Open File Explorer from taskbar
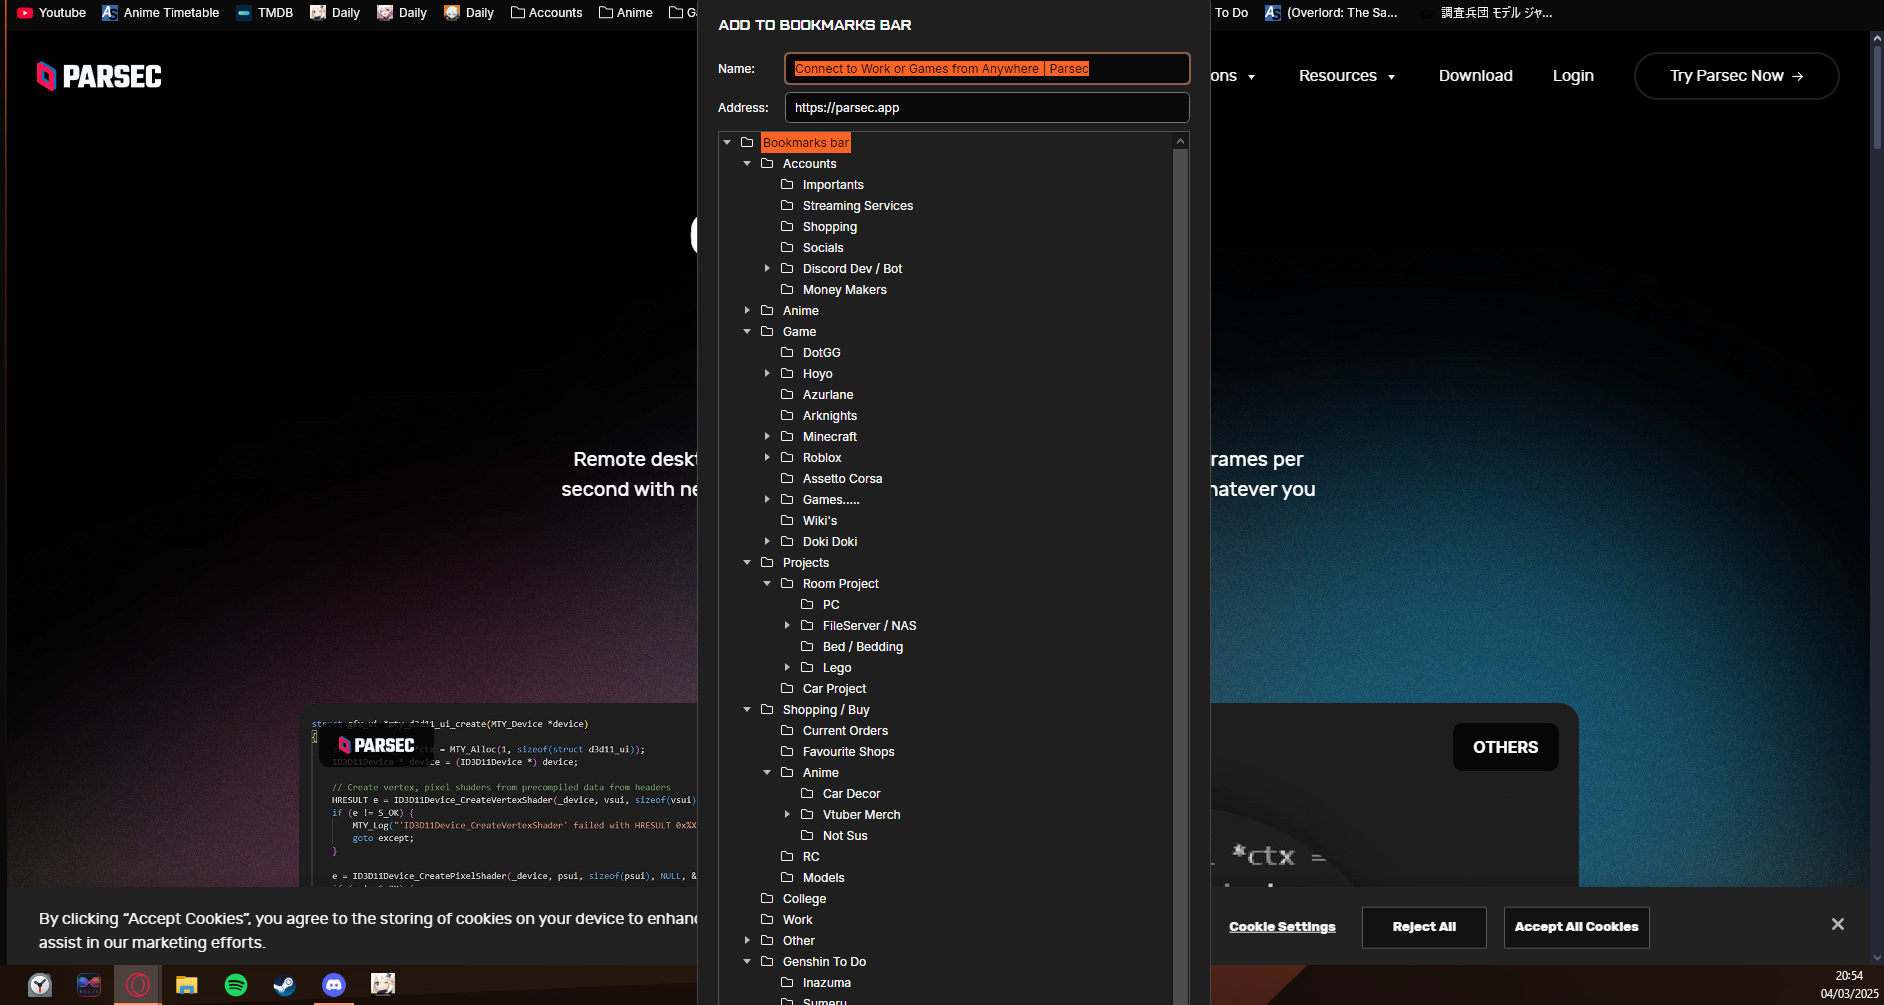Viewport: 1884px width, 1005px height. (x=186, y=985)
